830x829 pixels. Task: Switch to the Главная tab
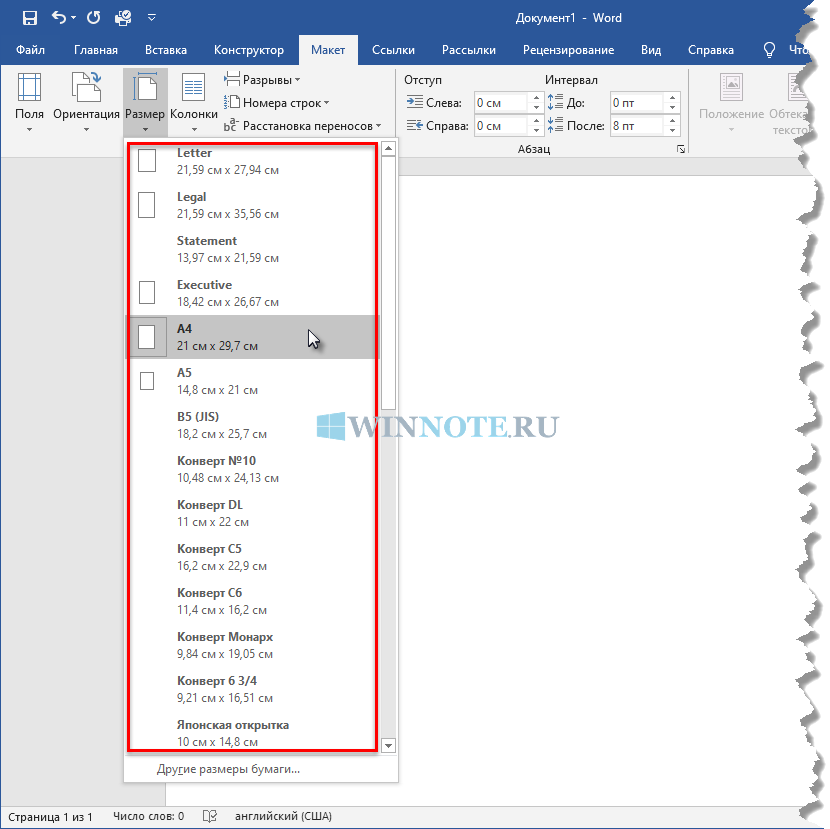tap(96, 50)
